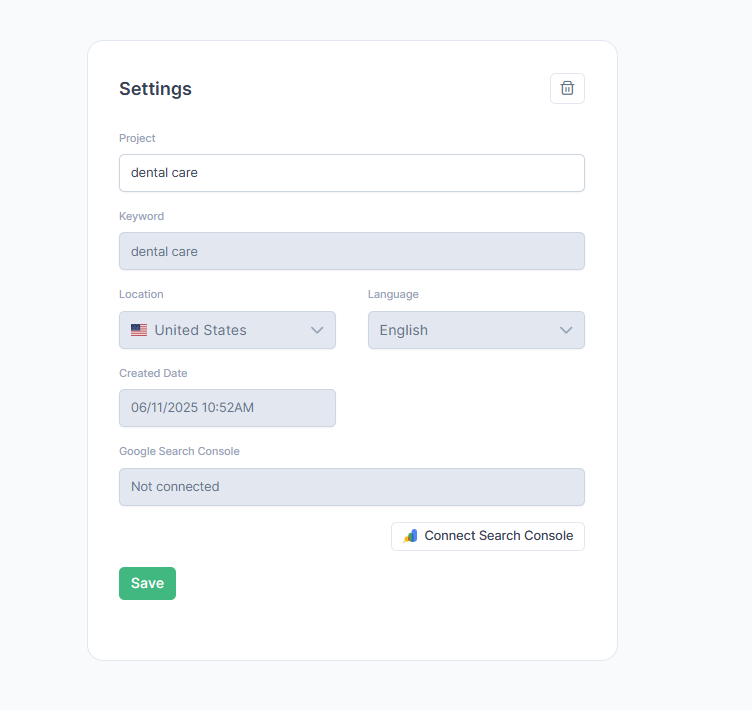Expand the Location dropdown chevron
This screenshot has width=752, height=710.
point(317,330)
